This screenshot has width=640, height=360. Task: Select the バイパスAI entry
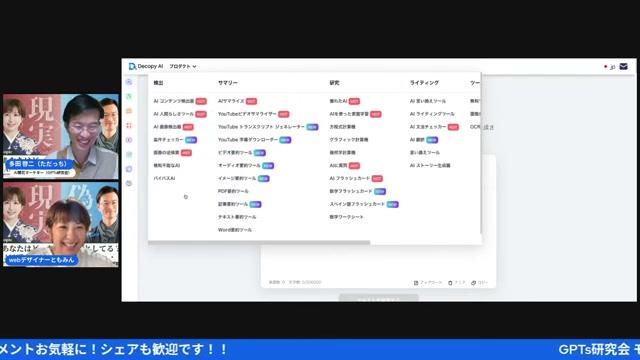click(164, 178)
